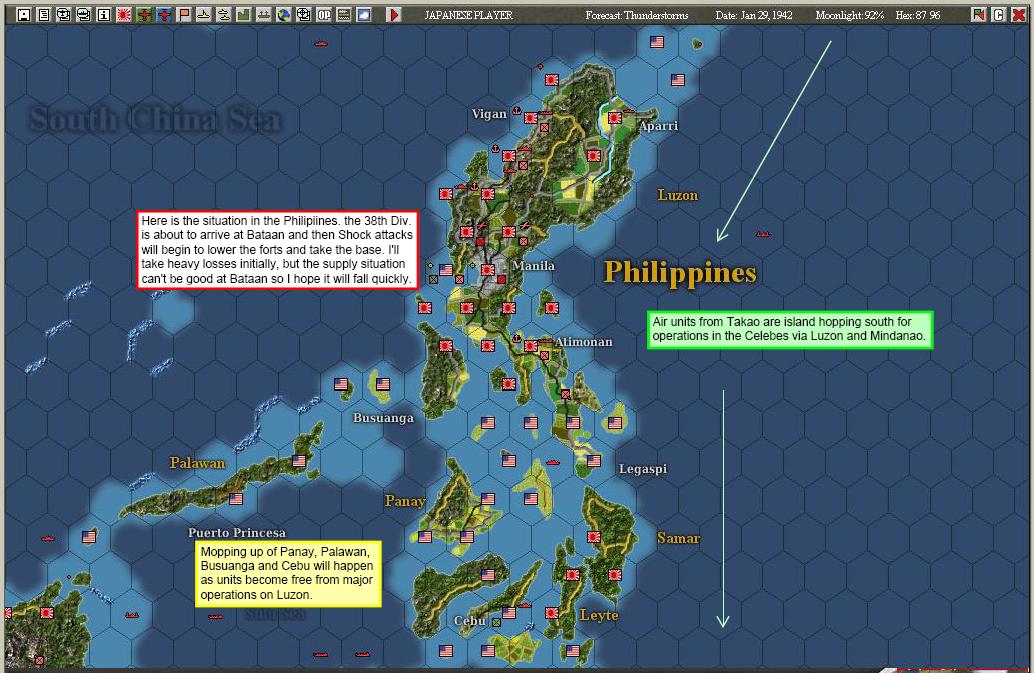Click the Hex: 87 96 coordinate readout

tap(917, 15)
